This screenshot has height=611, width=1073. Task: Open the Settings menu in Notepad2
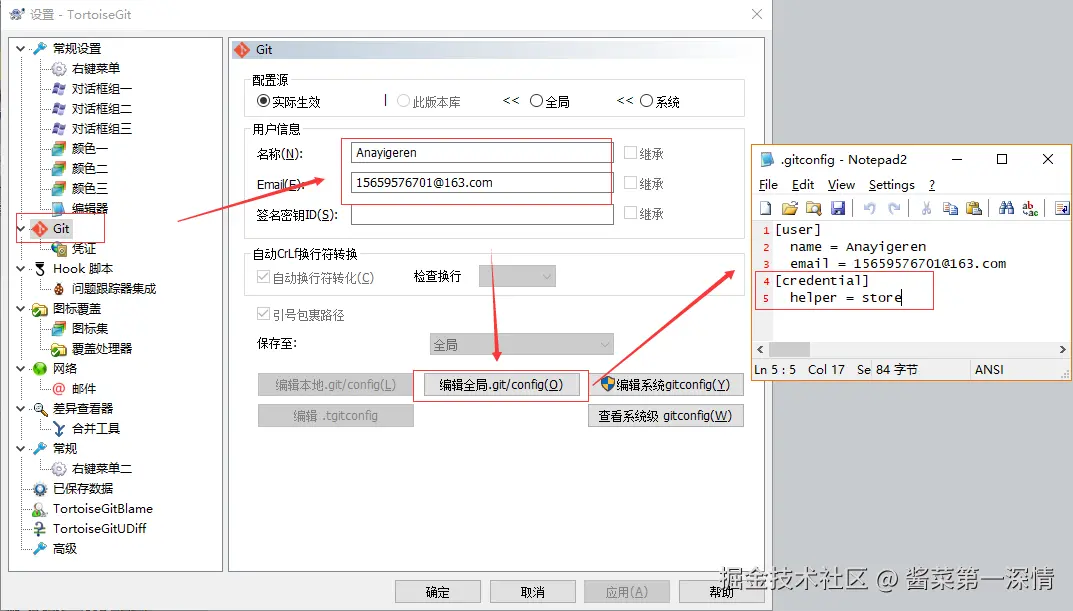892,185
